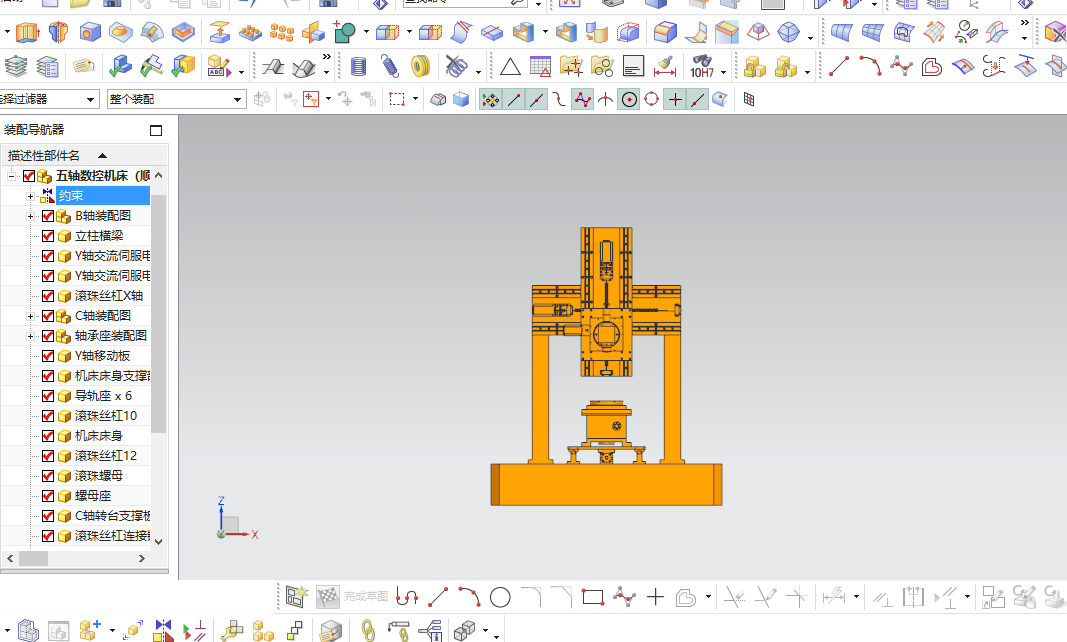Select the Revolve tool icon
This screenshot has height=642, width=1067.
[x=59, y=32]
